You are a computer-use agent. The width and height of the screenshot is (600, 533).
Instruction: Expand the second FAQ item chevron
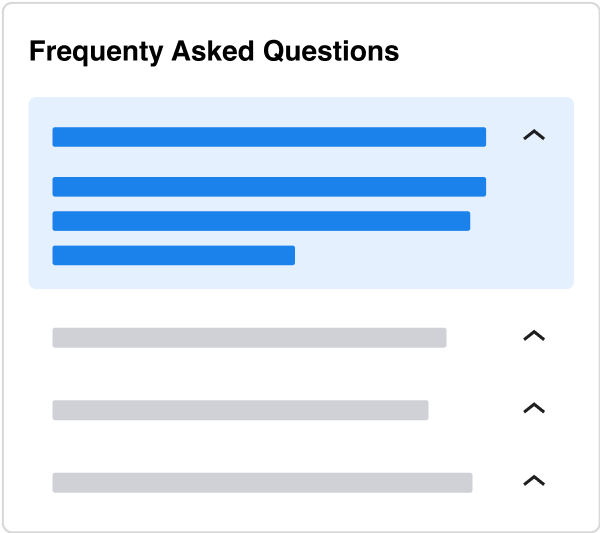click(534, 337)
